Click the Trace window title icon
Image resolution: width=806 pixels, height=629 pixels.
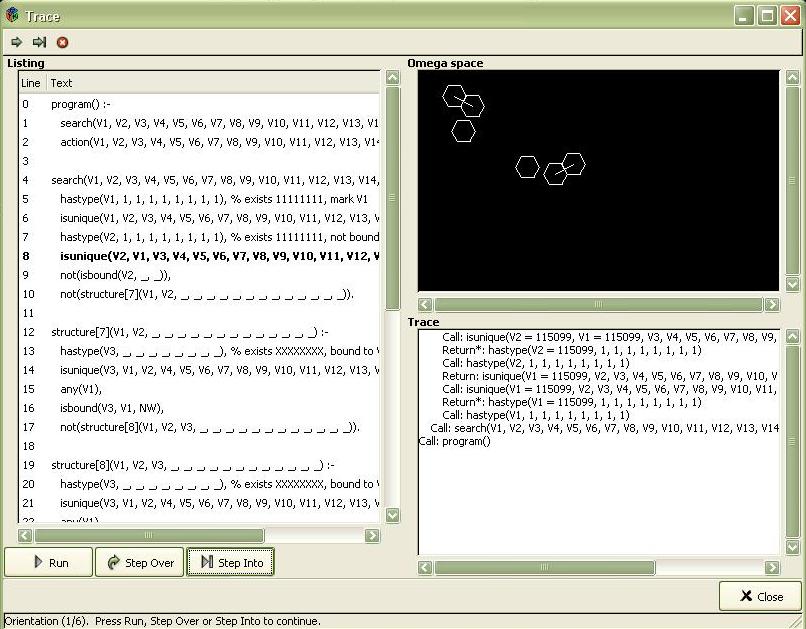click(x=12, y=15)
